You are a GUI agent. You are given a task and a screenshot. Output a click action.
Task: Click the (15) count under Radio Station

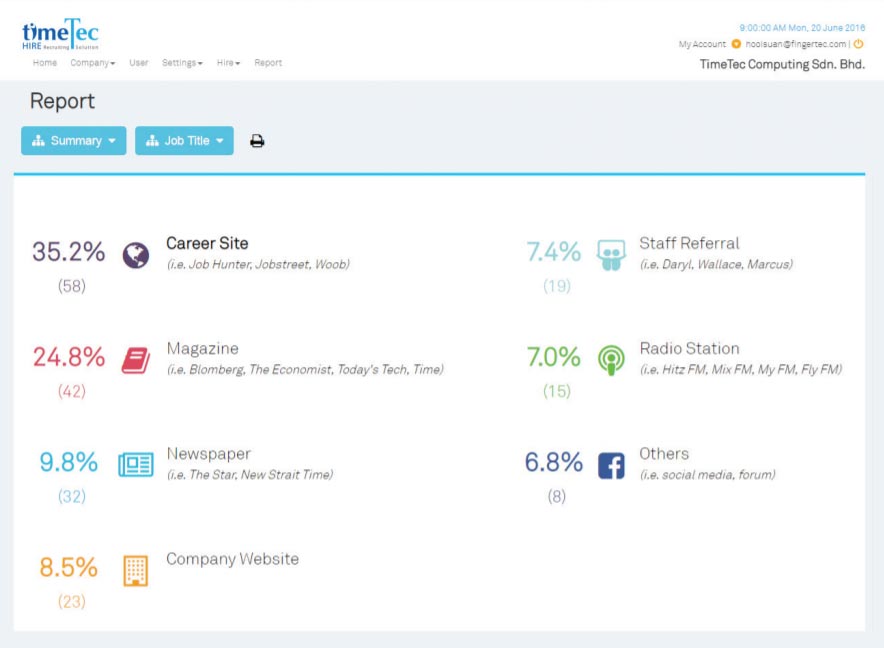(x=557, y=391)
